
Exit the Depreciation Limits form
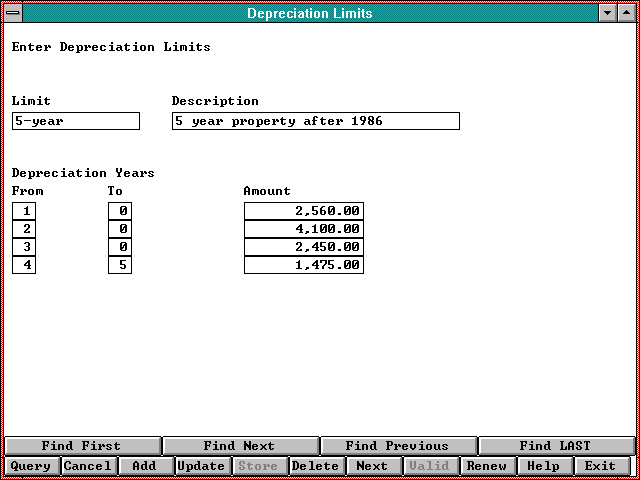click(600, 466)
